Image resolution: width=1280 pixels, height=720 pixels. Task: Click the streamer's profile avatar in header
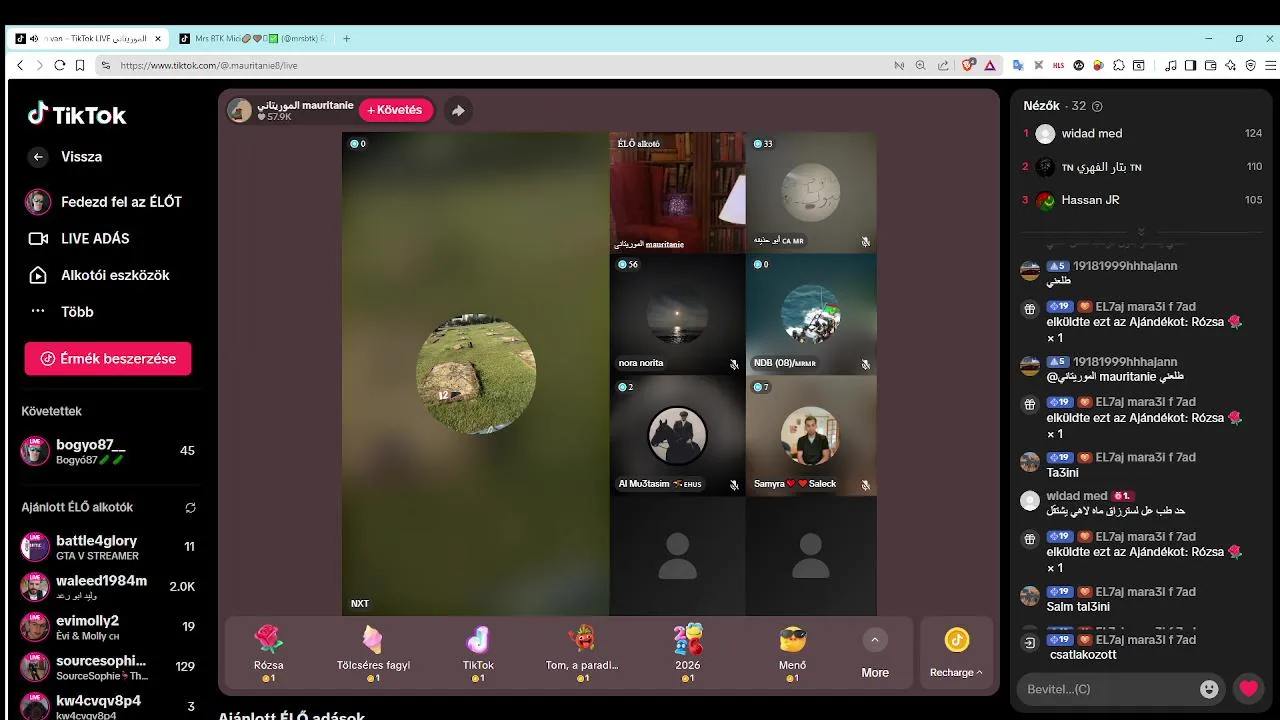pos(239,110)
